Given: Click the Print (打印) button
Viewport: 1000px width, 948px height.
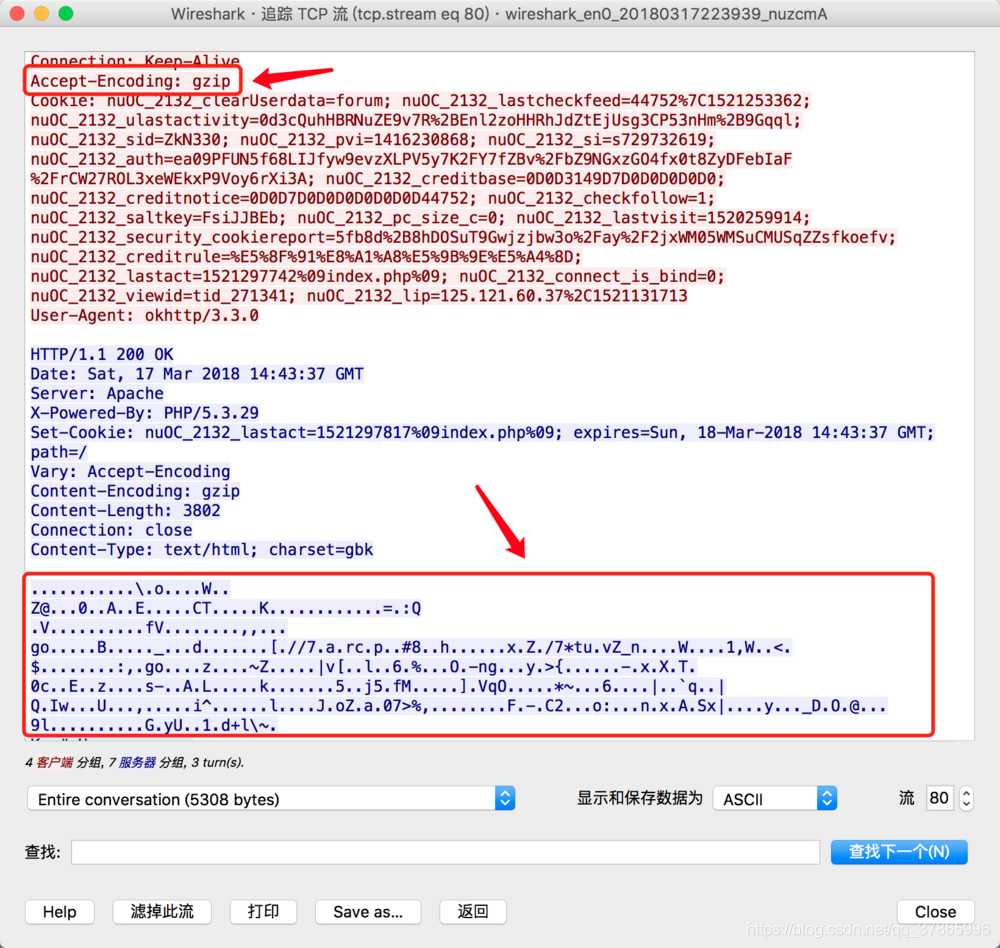Looking at the screenshot, I should [263, 912].
